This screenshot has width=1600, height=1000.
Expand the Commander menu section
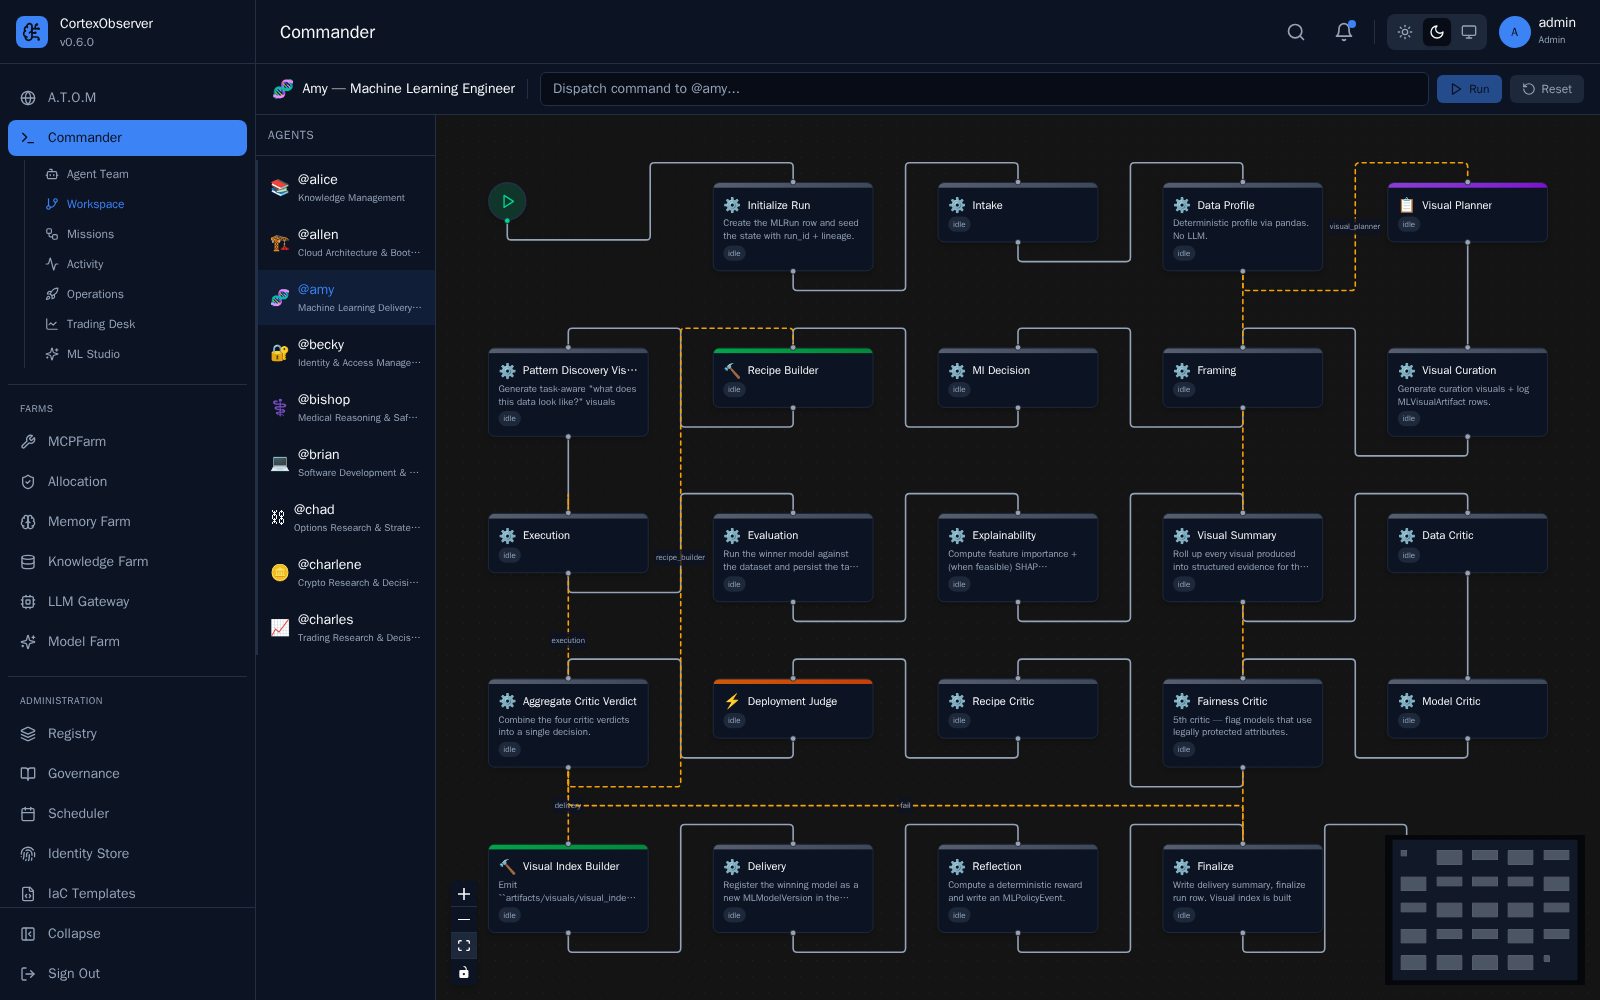(x=127, y=138)
